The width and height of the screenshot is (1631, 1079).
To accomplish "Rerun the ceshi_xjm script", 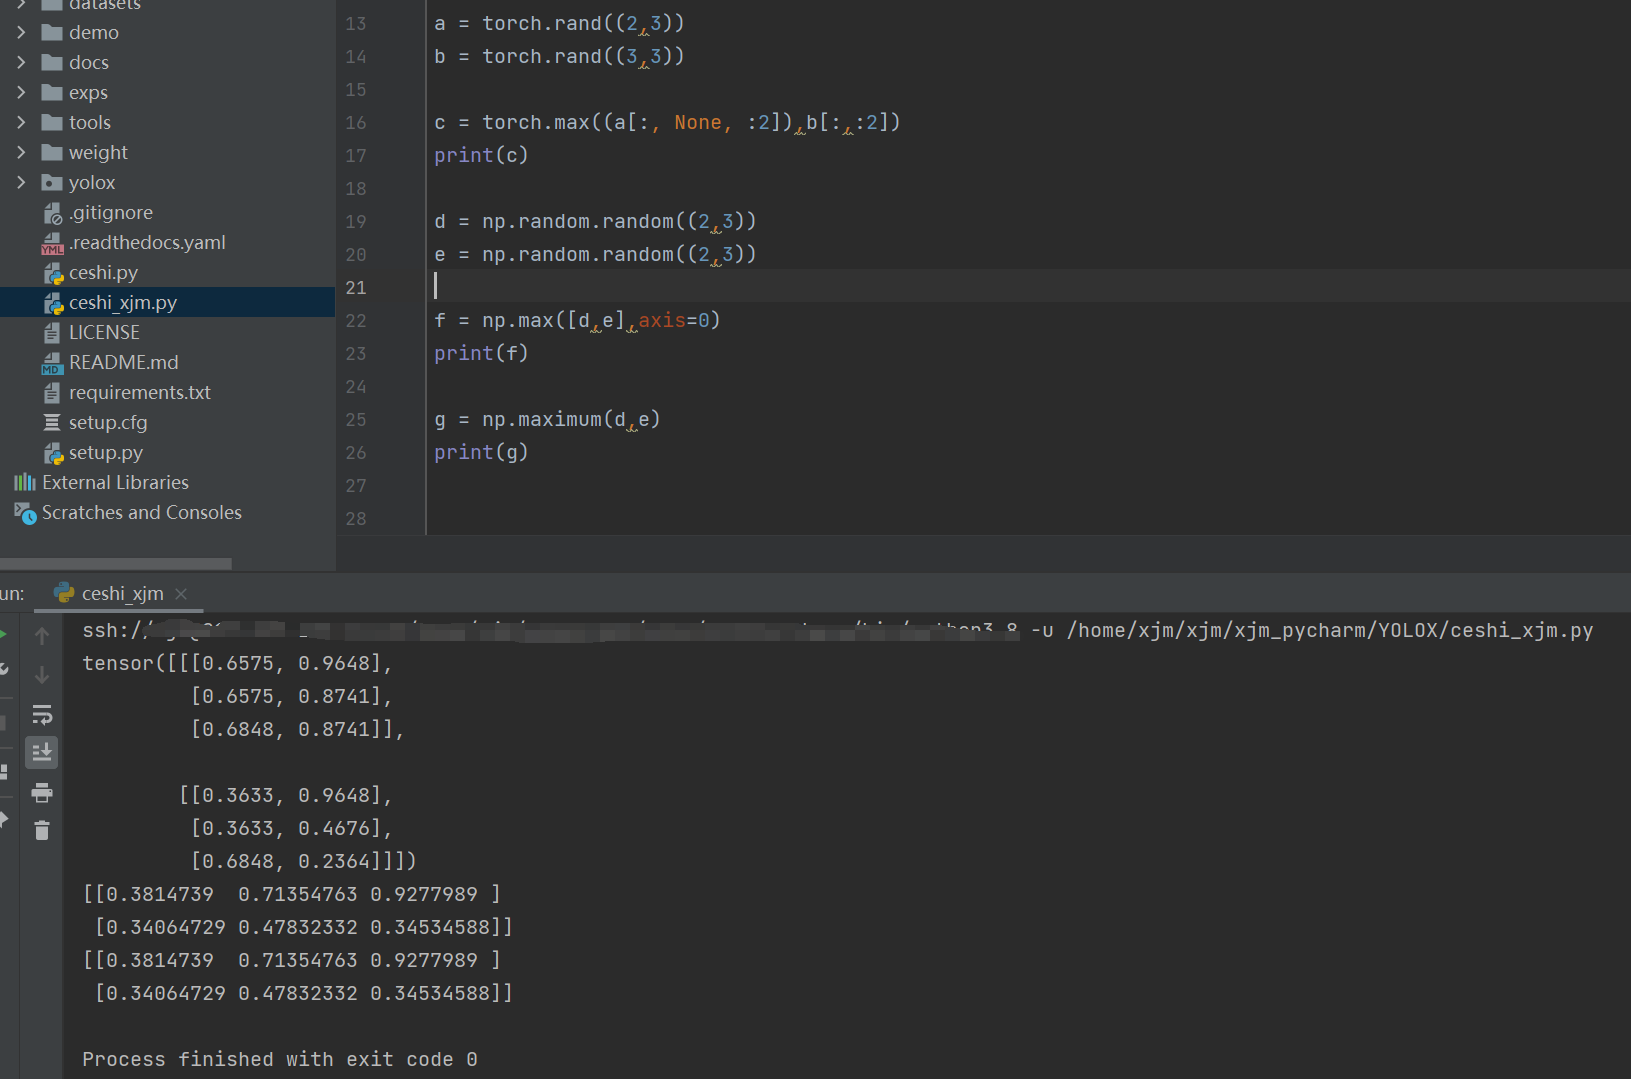I will click(3, 633).
